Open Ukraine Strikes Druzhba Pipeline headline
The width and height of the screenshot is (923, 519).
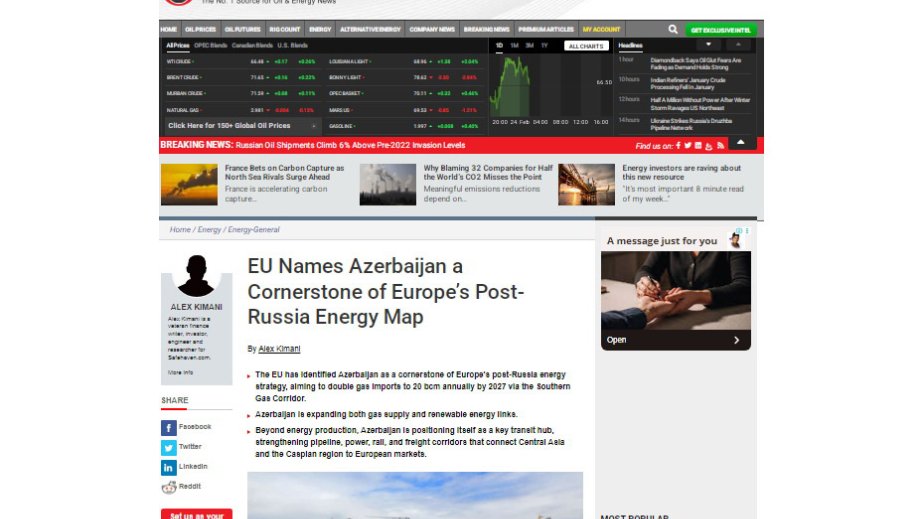[691, 124]
